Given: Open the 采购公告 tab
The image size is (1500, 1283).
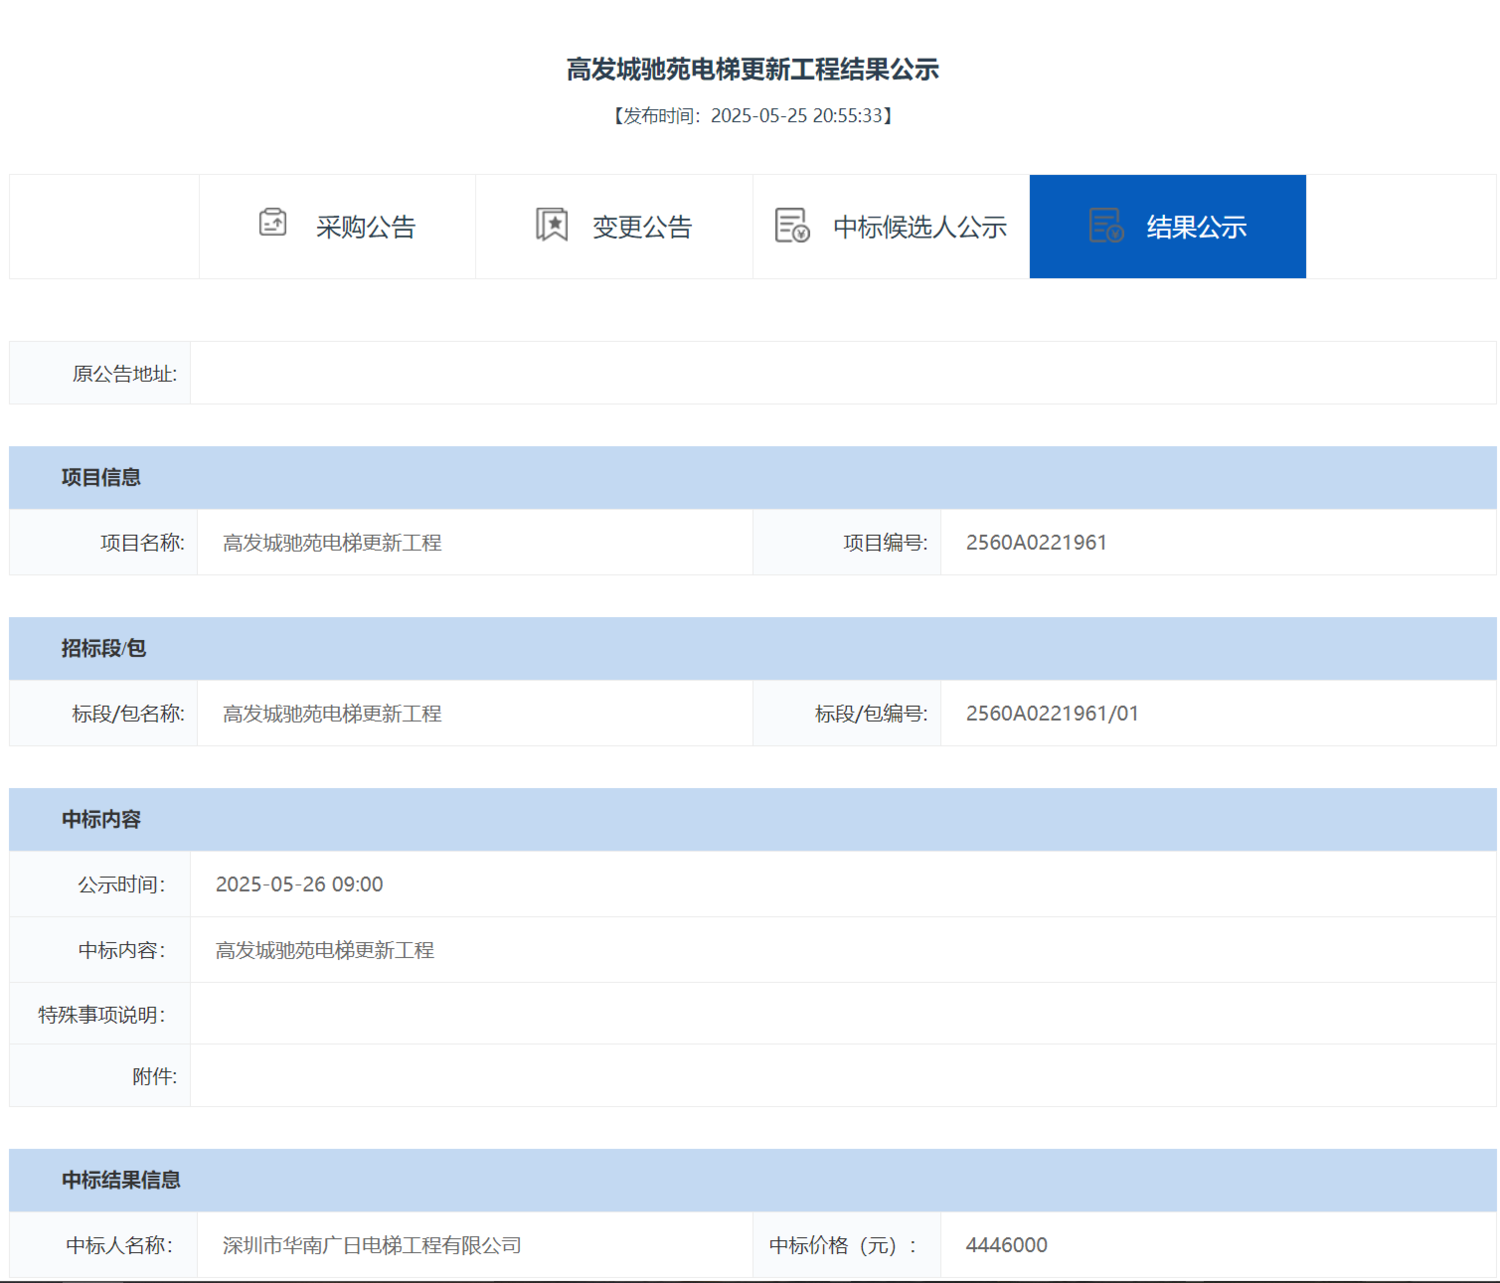Looking at the screenshot, I should (x=337, y=226).
